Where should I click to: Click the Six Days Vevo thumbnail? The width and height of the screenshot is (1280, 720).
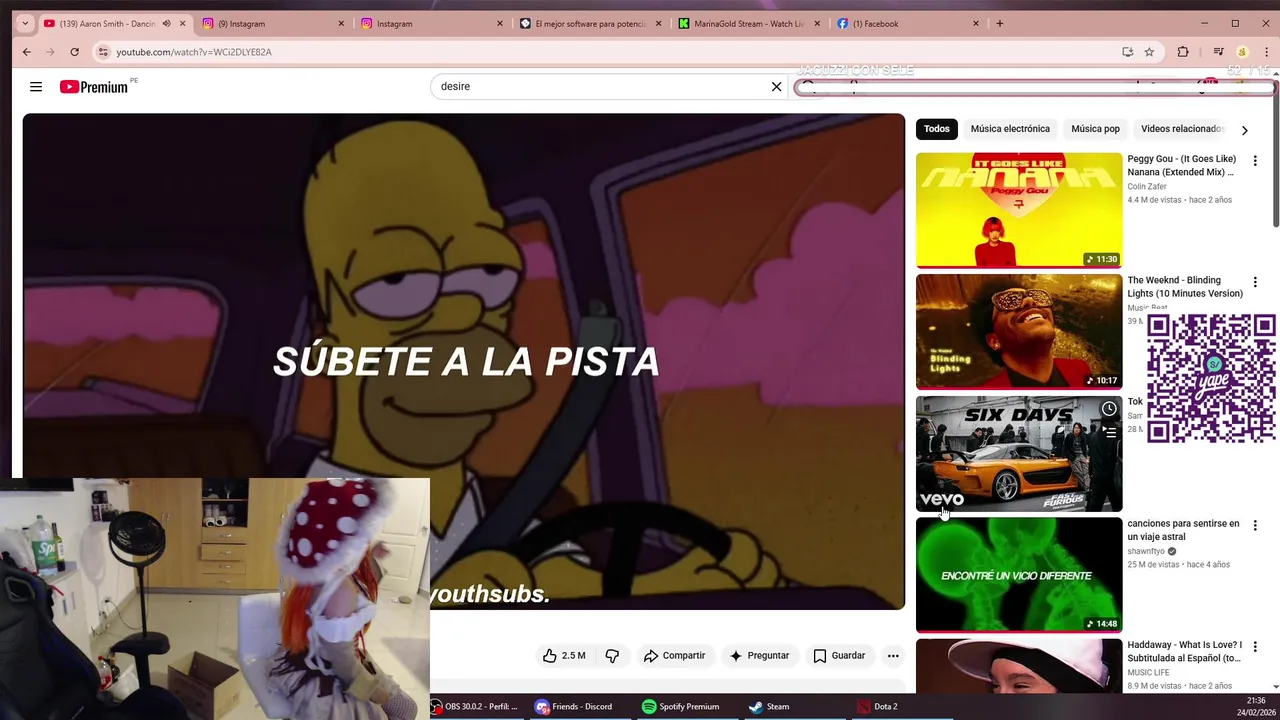tap(1019, 454)
